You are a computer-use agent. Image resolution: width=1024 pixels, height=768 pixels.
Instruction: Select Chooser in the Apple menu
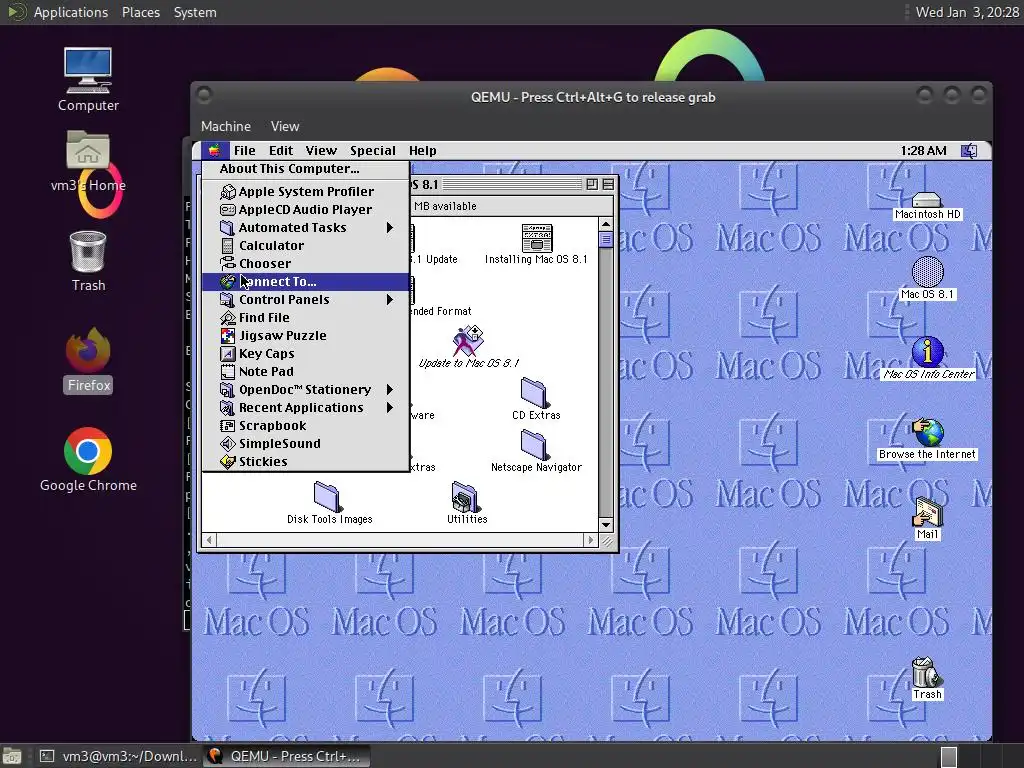[x=305, y=264]
